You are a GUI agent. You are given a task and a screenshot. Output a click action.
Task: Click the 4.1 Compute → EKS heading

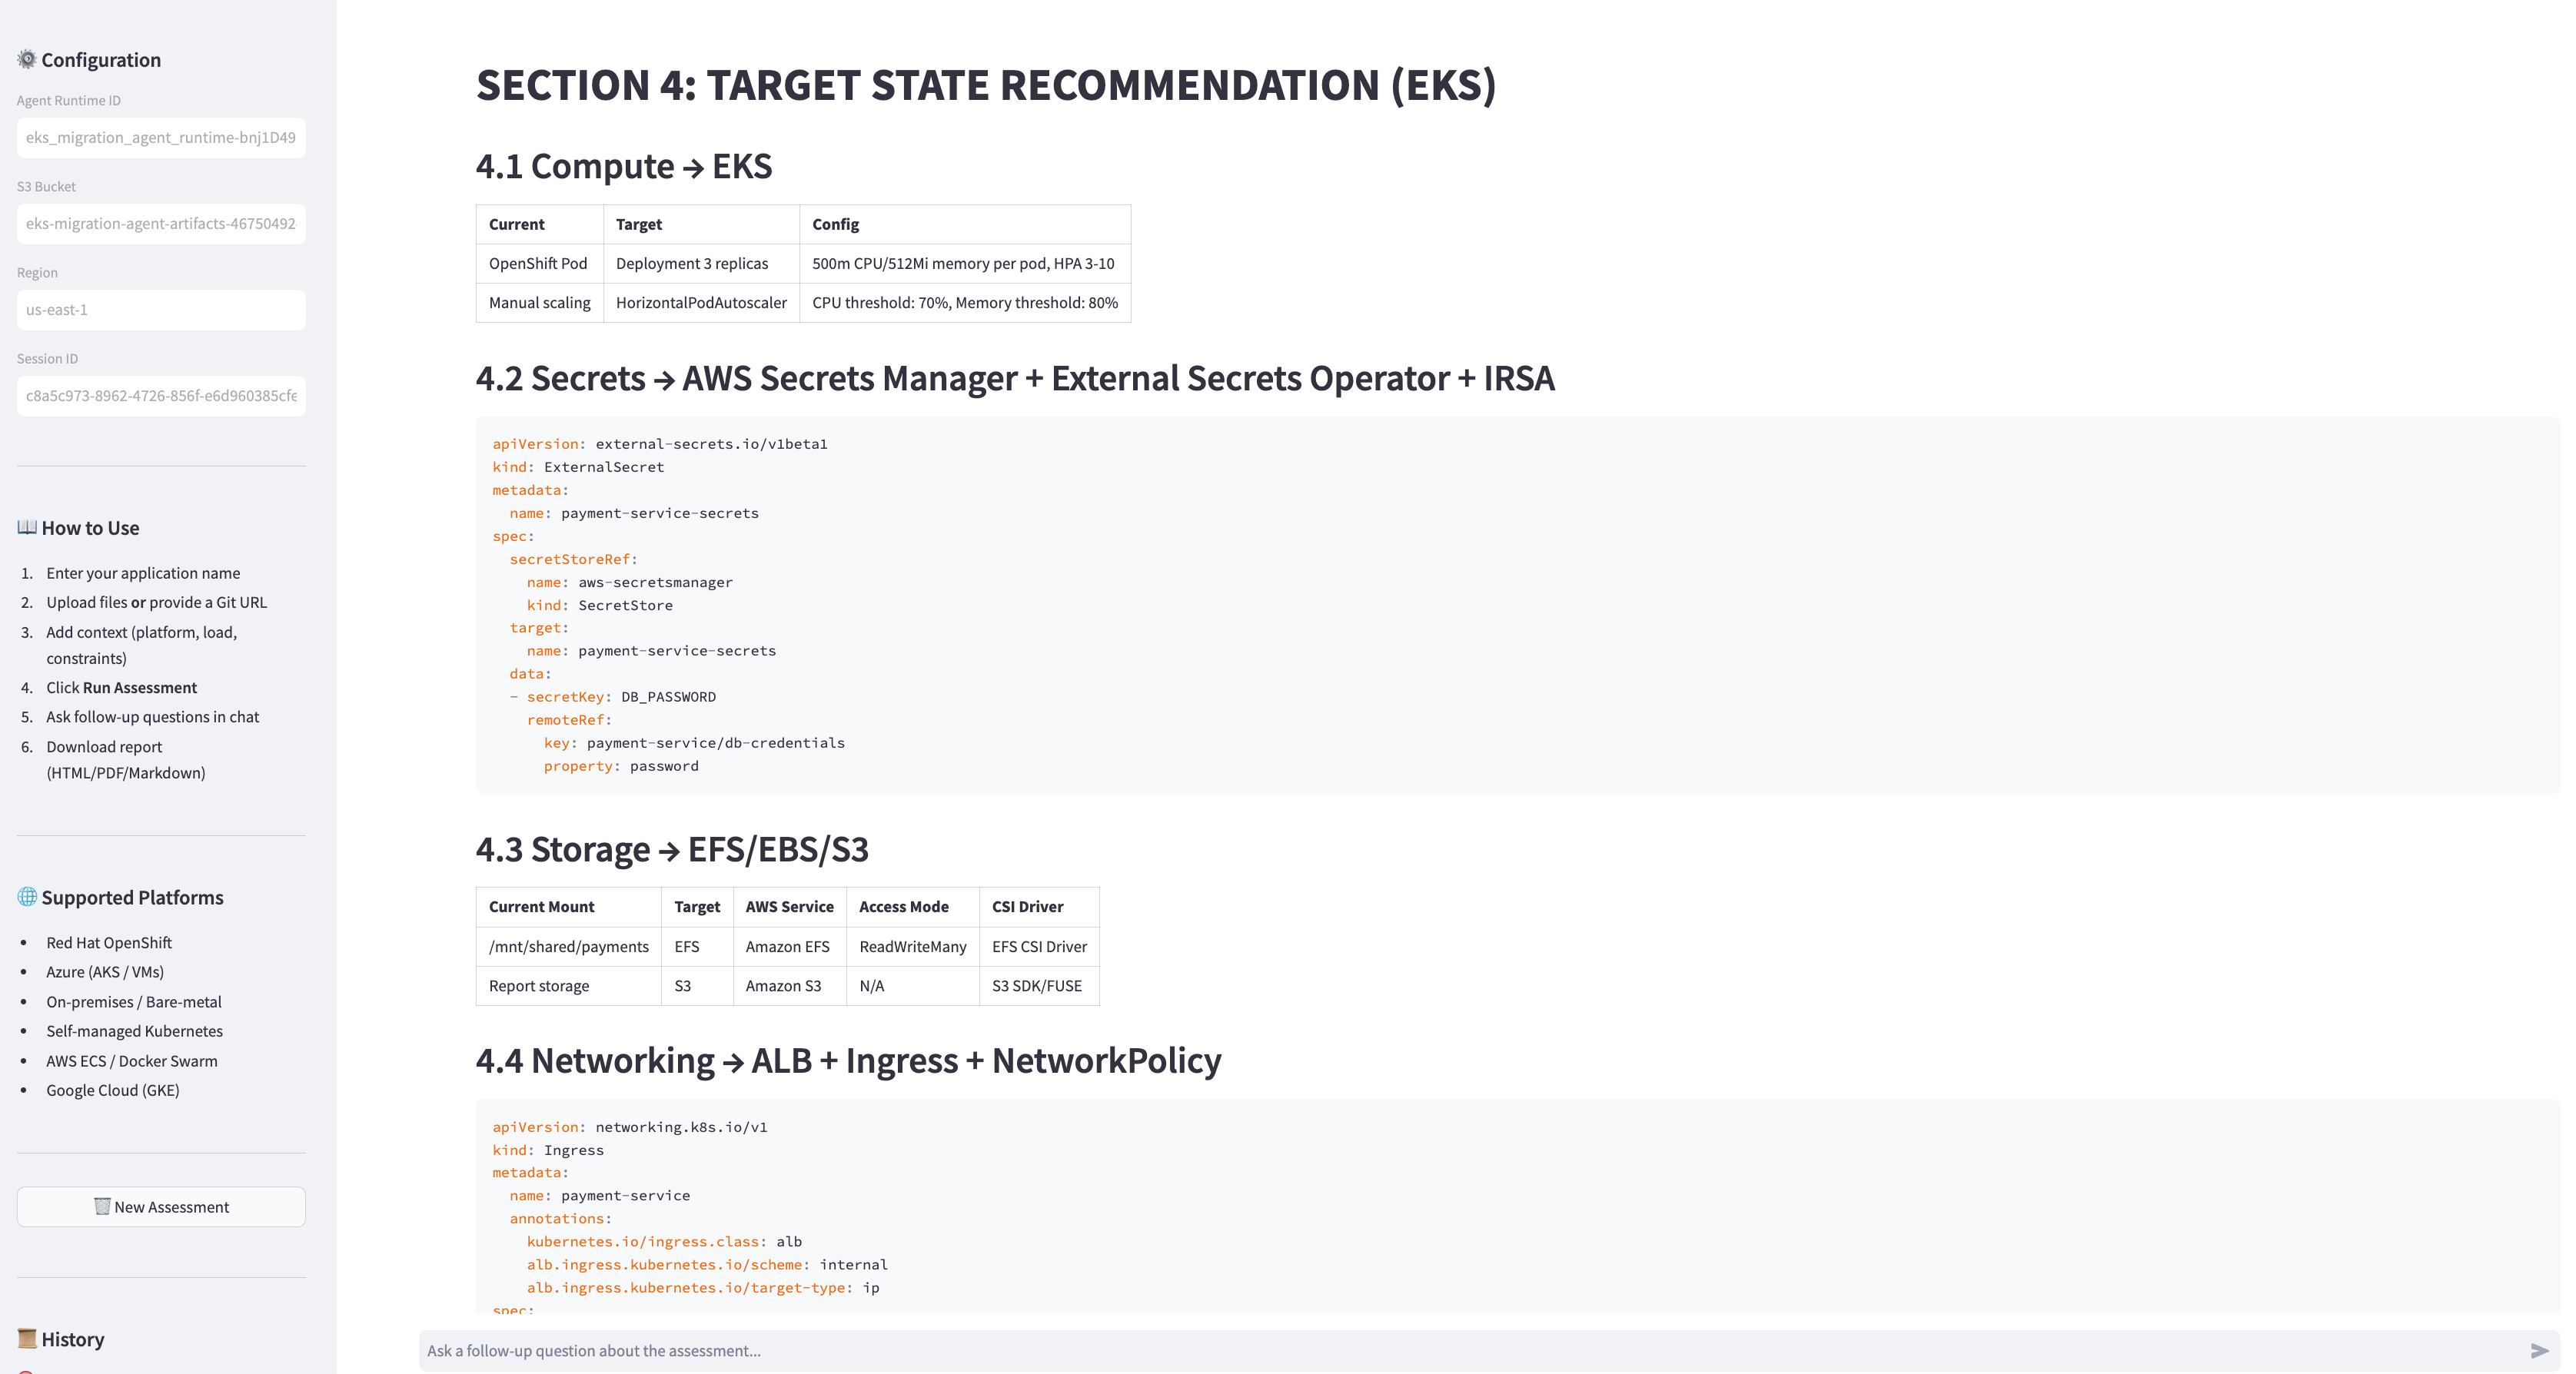point(624,166)
